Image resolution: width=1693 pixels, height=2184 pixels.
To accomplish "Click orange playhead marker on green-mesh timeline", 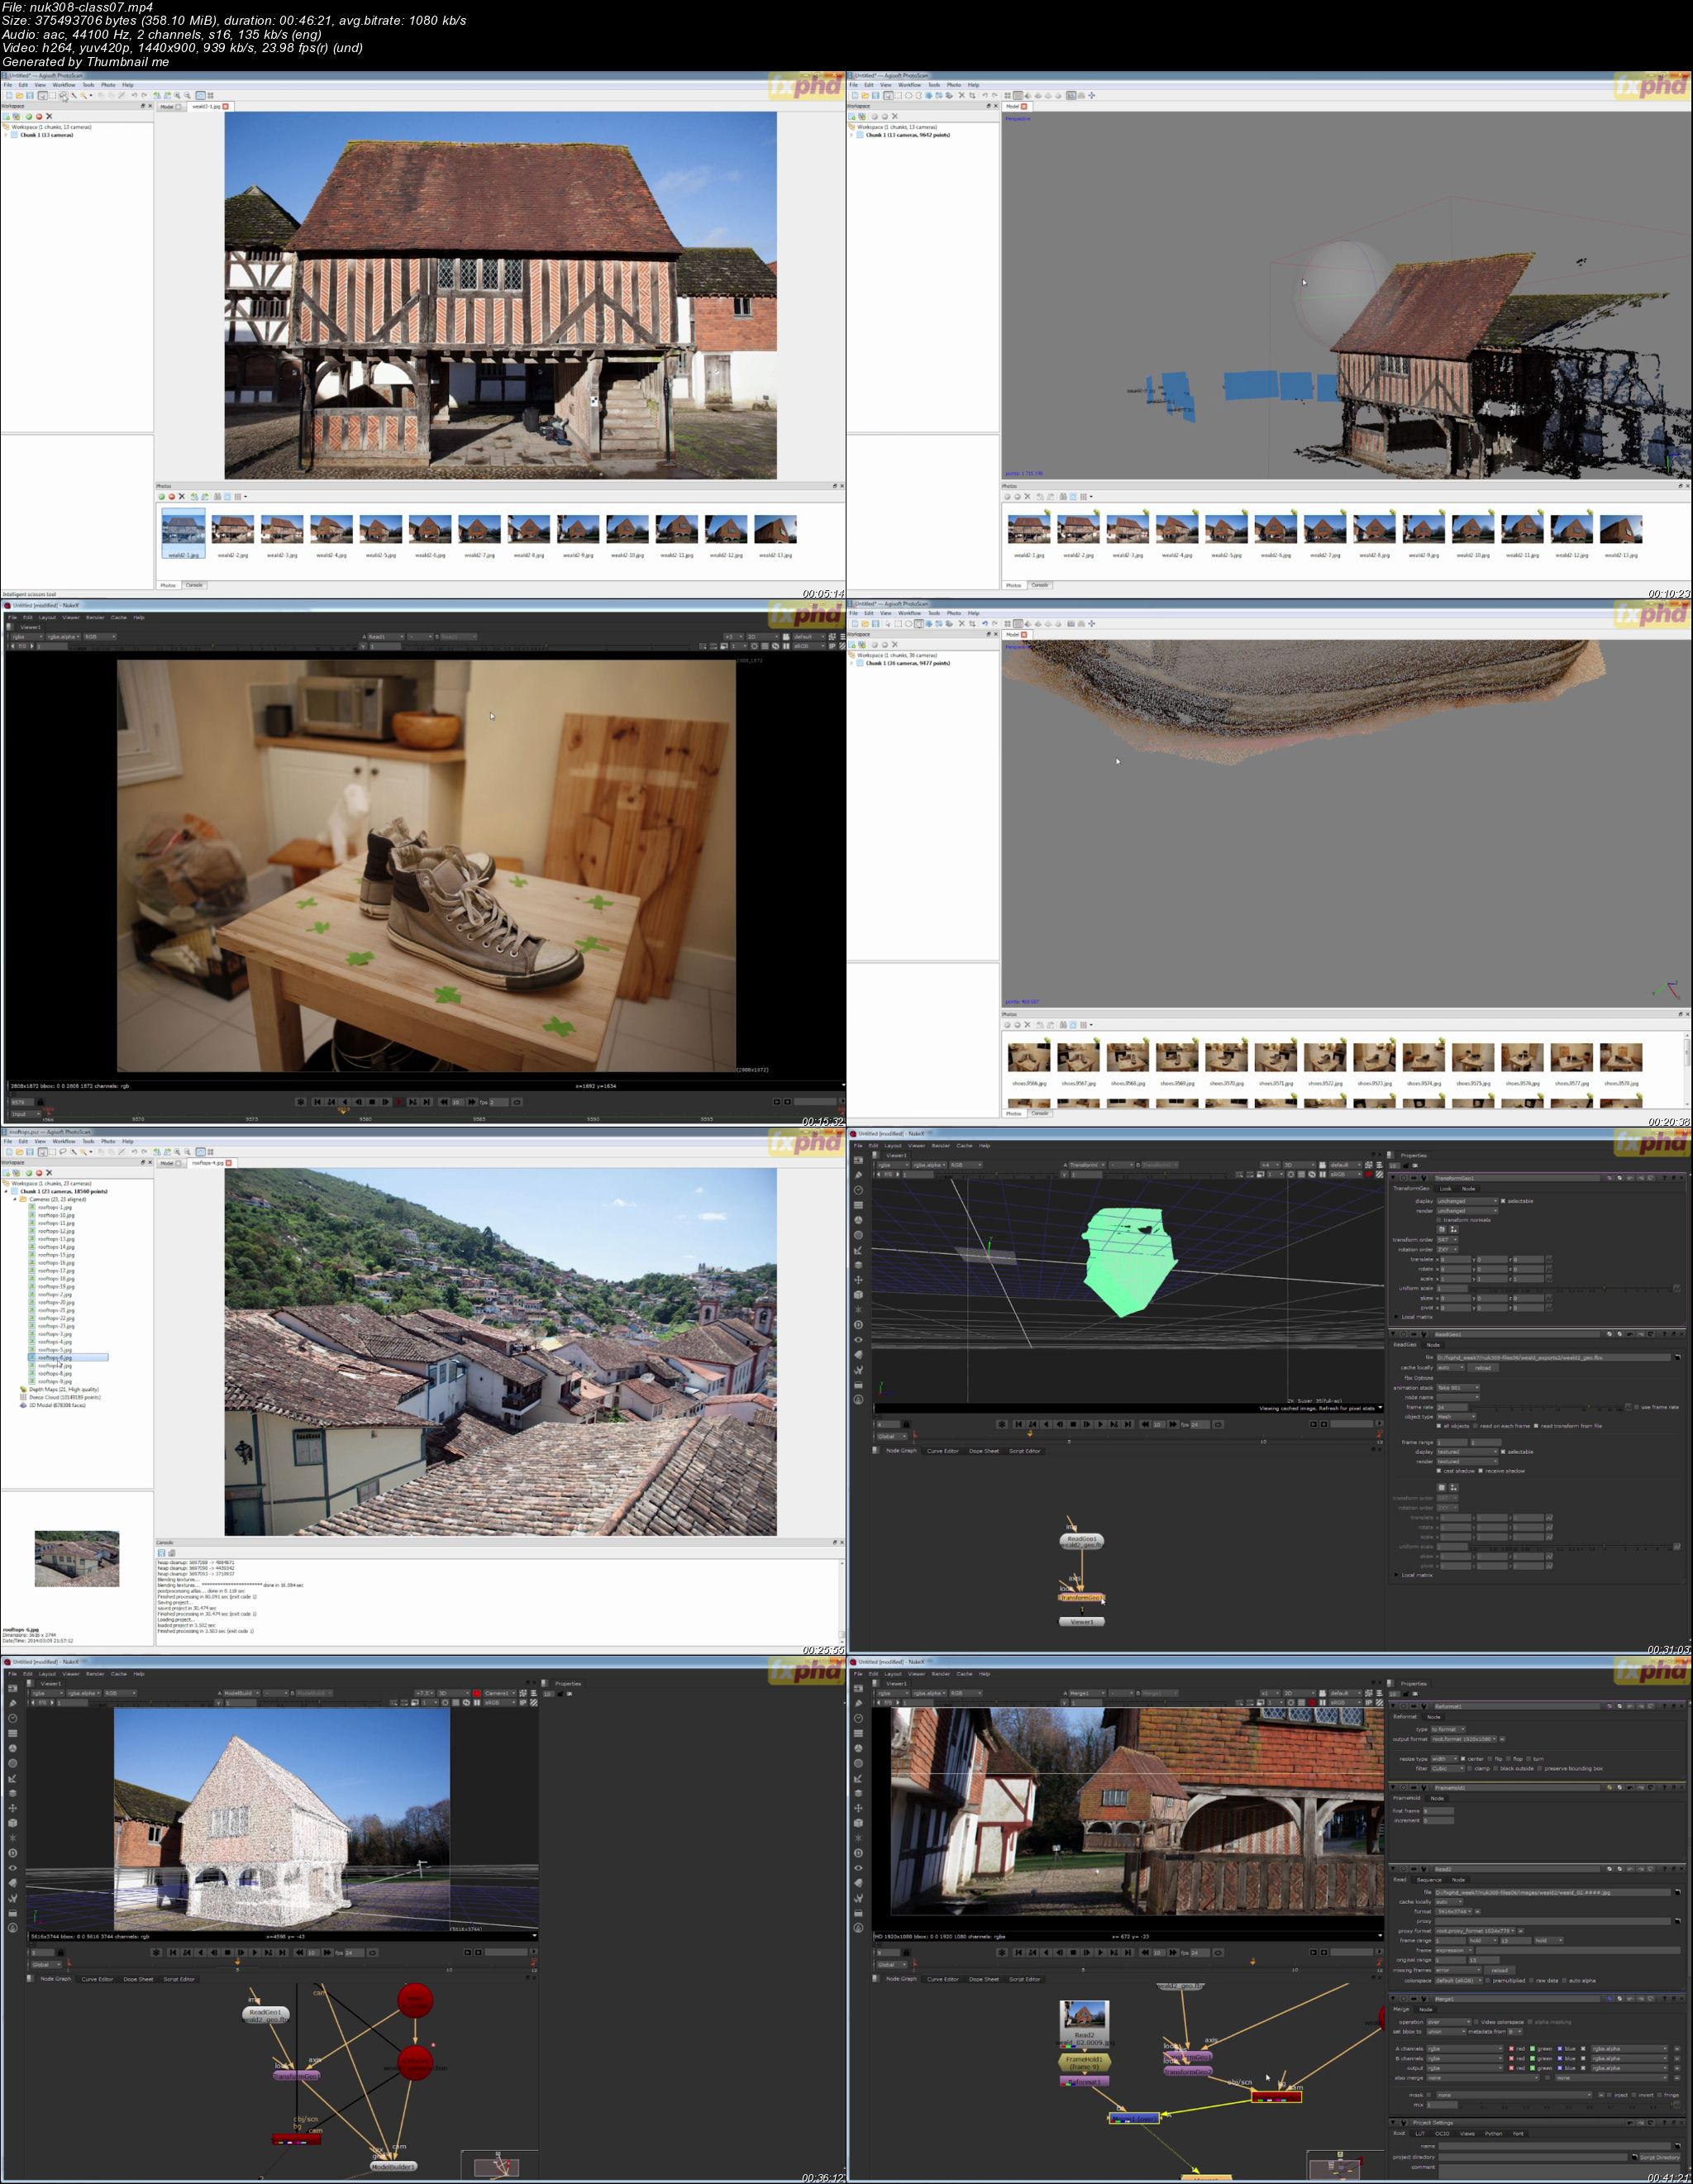I will tap(1030, 1434).
